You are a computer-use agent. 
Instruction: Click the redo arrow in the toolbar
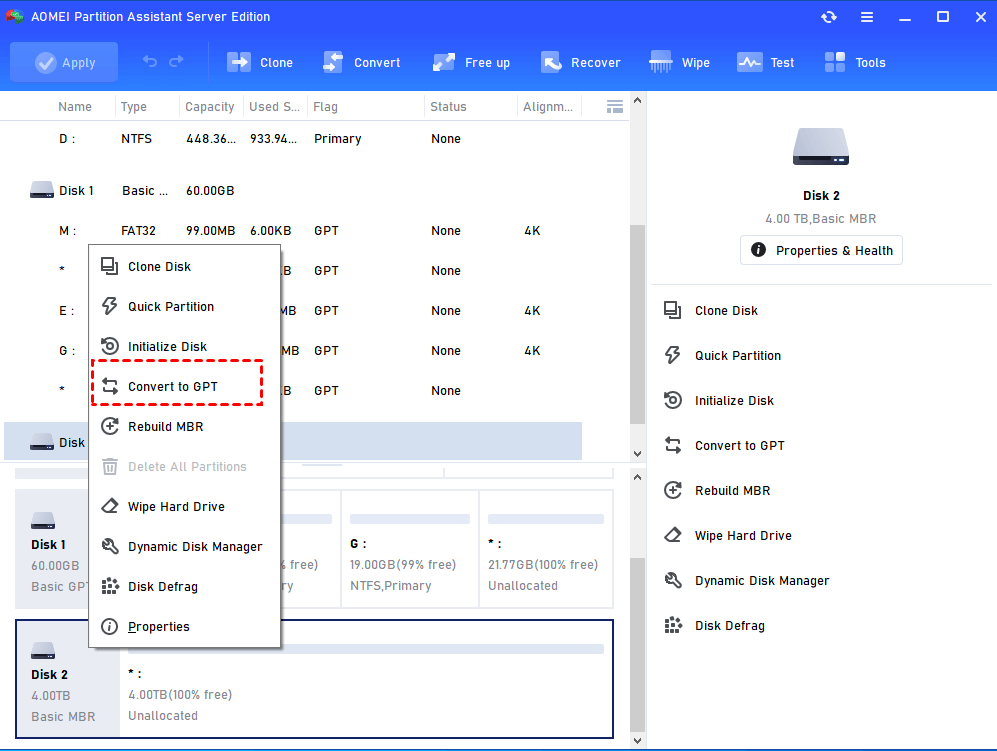pos(176,62)
